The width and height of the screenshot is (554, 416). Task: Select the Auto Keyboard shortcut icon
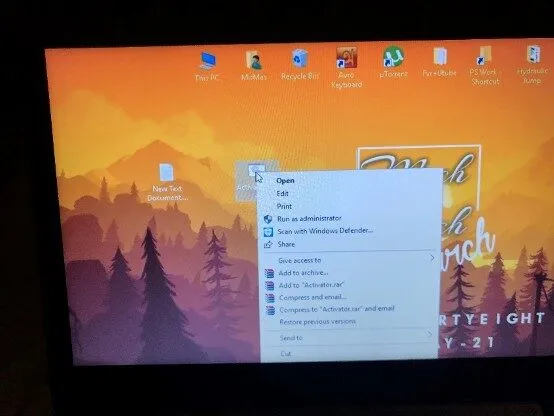[x=347, y=68]
